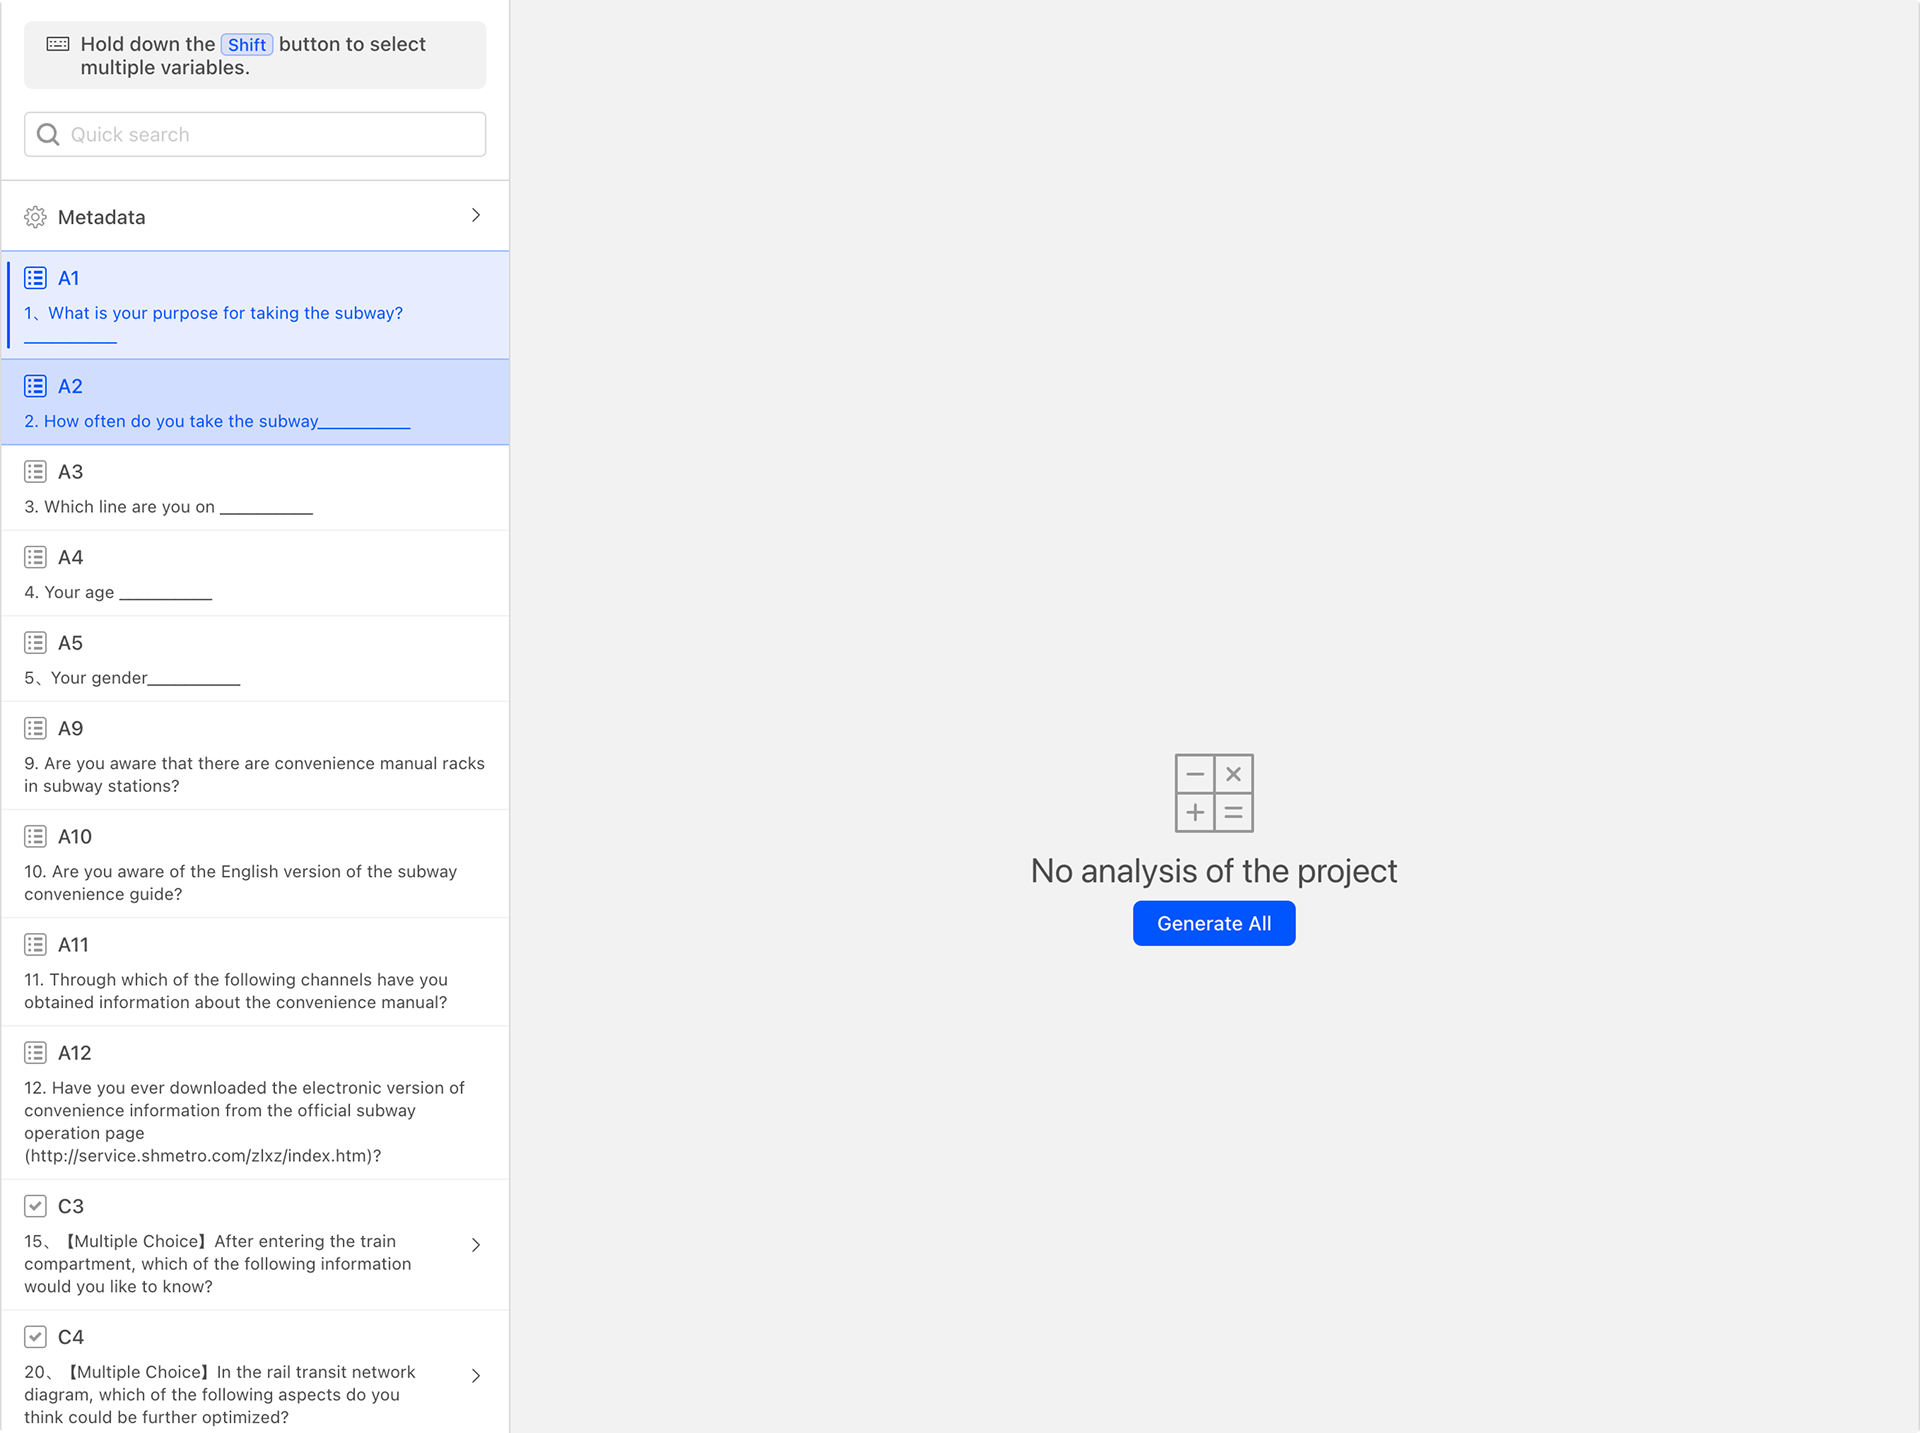This screenshot has width=1920, height=1433.
Task: Click the Metadata label
Action: pyautogui.click(x=101, y=217)
